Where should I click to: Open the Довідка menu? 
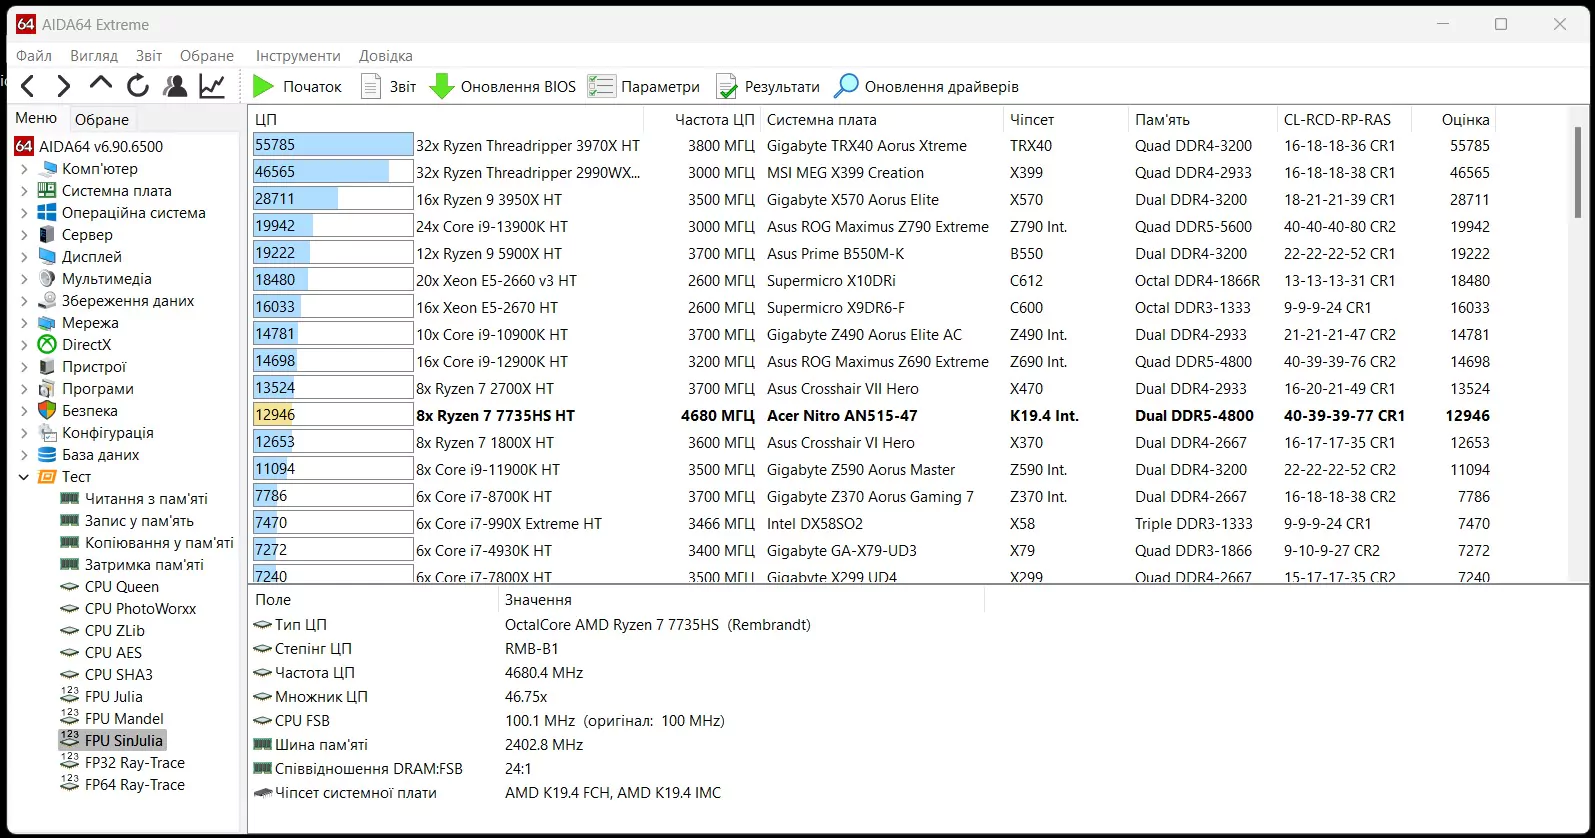click(x=386, y=56)
